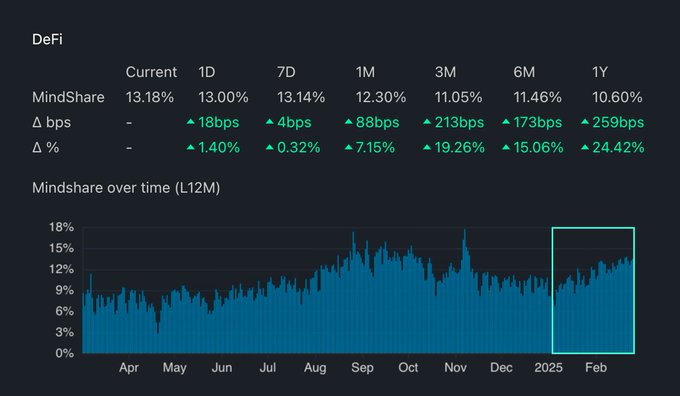The height and width of the screenshot is (396, 680).
Task: Click the 259bps change value
Action: [x=618, y=122]
